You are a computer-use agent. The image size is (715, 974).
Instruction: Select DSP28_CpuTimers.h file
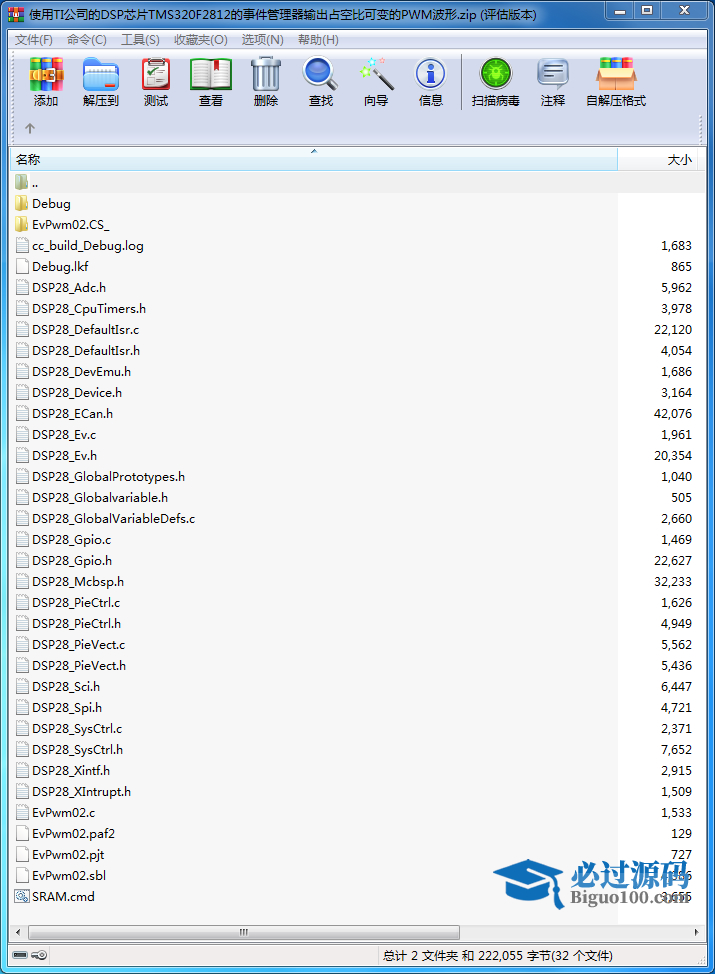[x=89, y=309]
